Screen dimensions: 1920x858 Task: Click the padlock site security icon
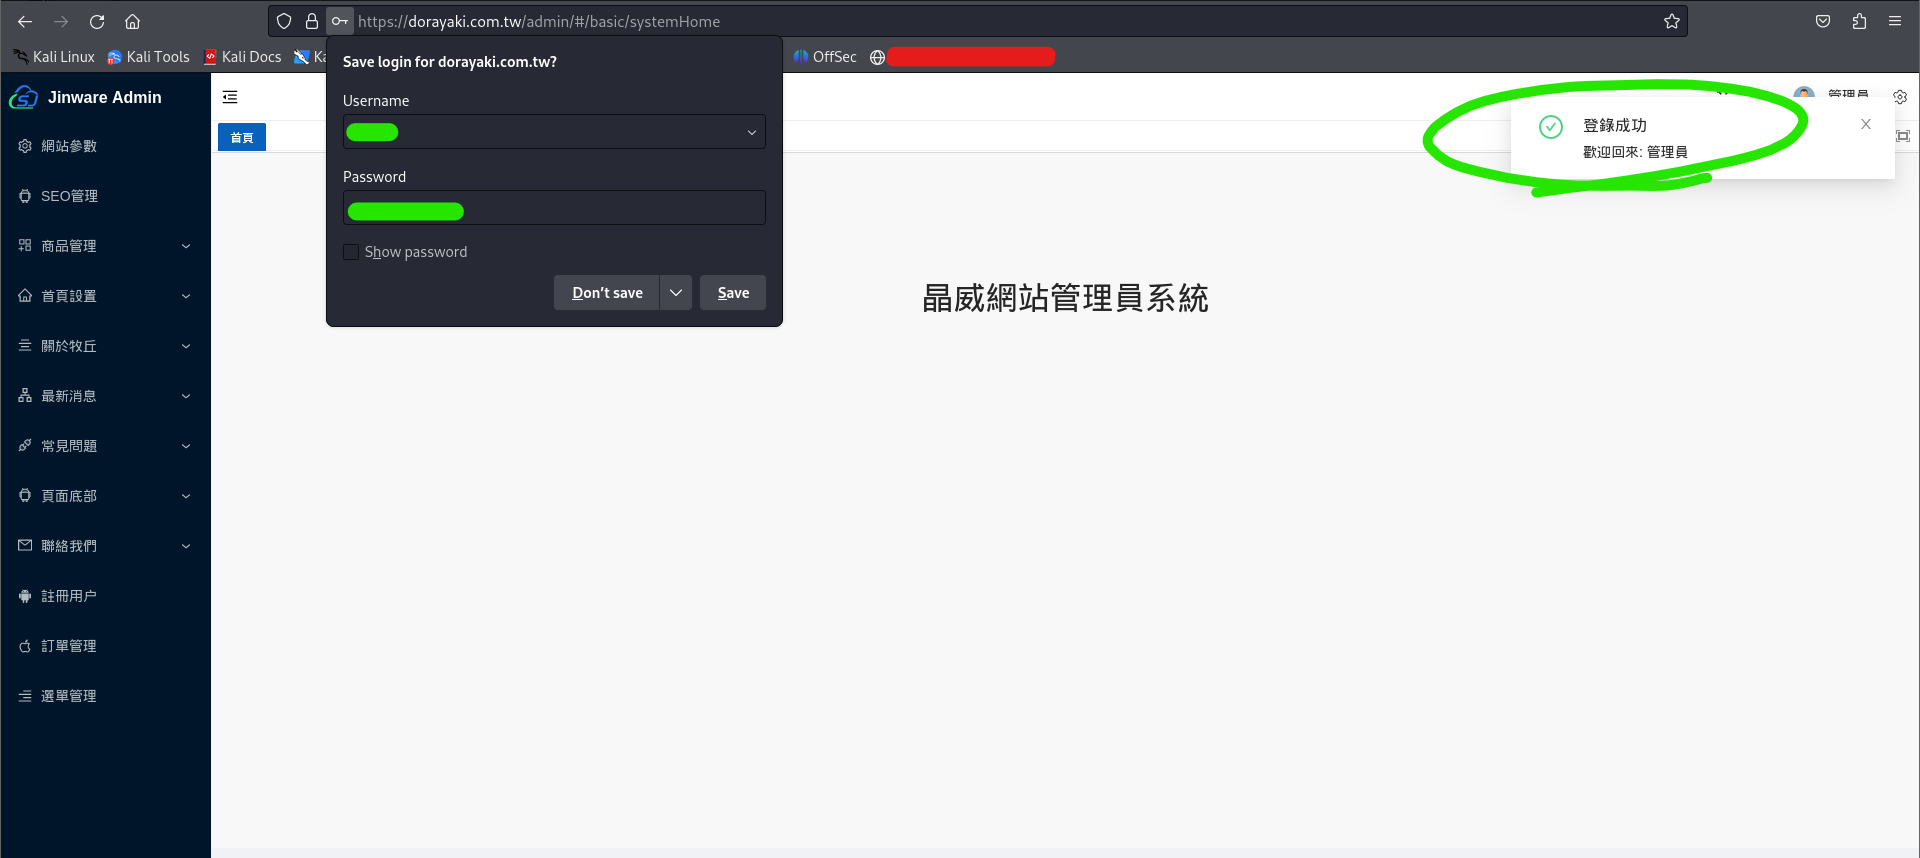(312, 21)
